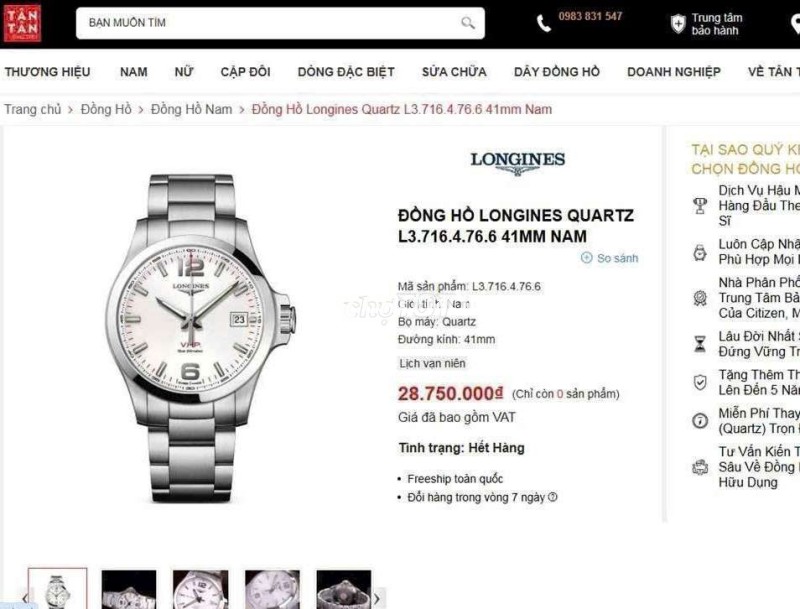Click the Tân Tân logo icon

[22, 23]
